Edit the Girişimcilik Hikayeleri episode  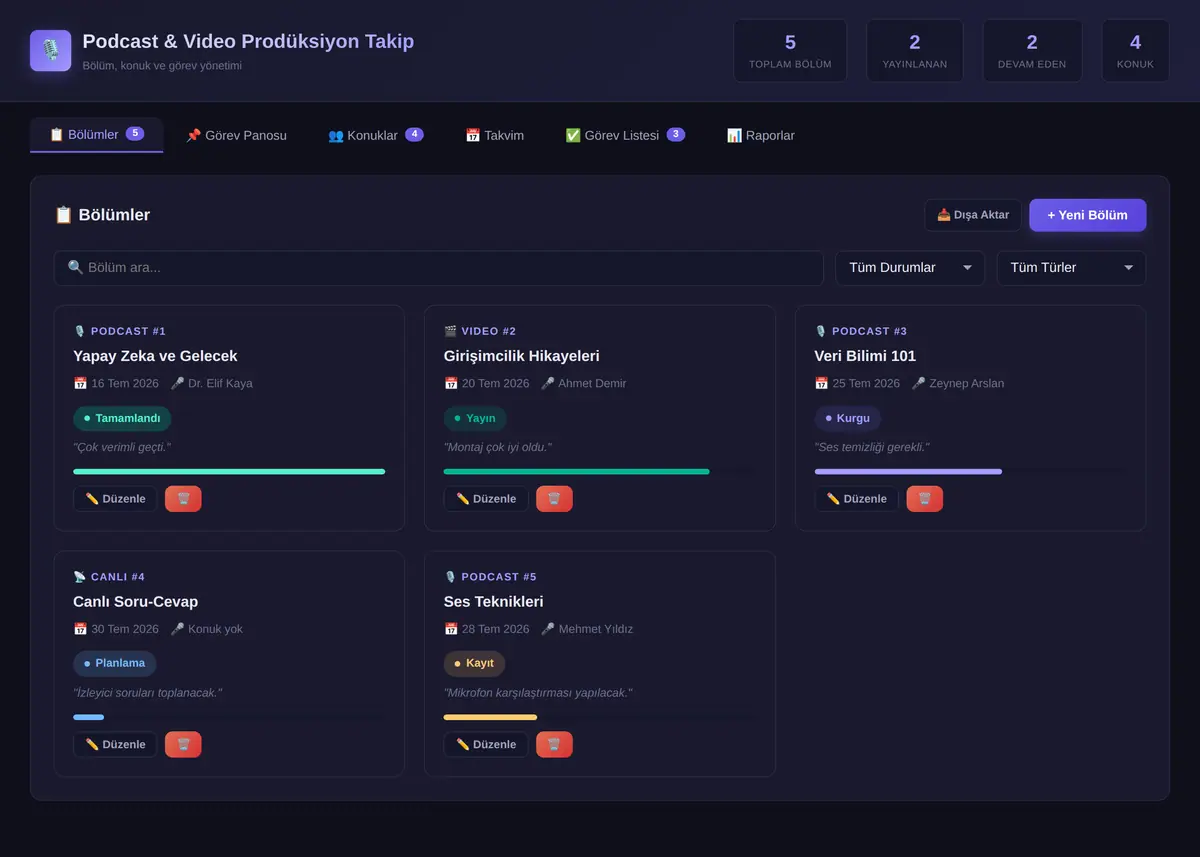[x=486, y=499]
